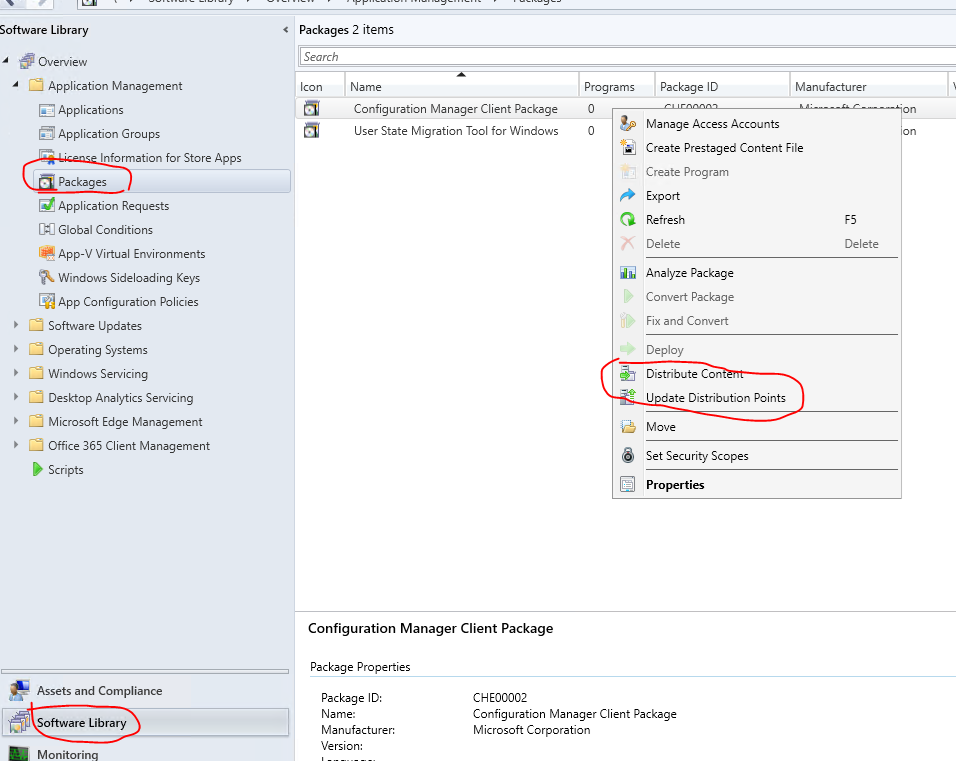This screenshot has height=761, width=956.
Task: Click the packages Search field
Action: (x=627, y=57)
